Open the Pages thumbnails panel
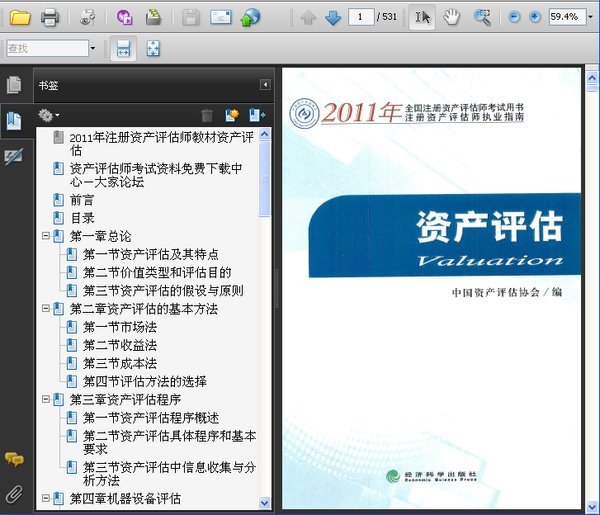600x515 pixels. (x=14, y=85)
